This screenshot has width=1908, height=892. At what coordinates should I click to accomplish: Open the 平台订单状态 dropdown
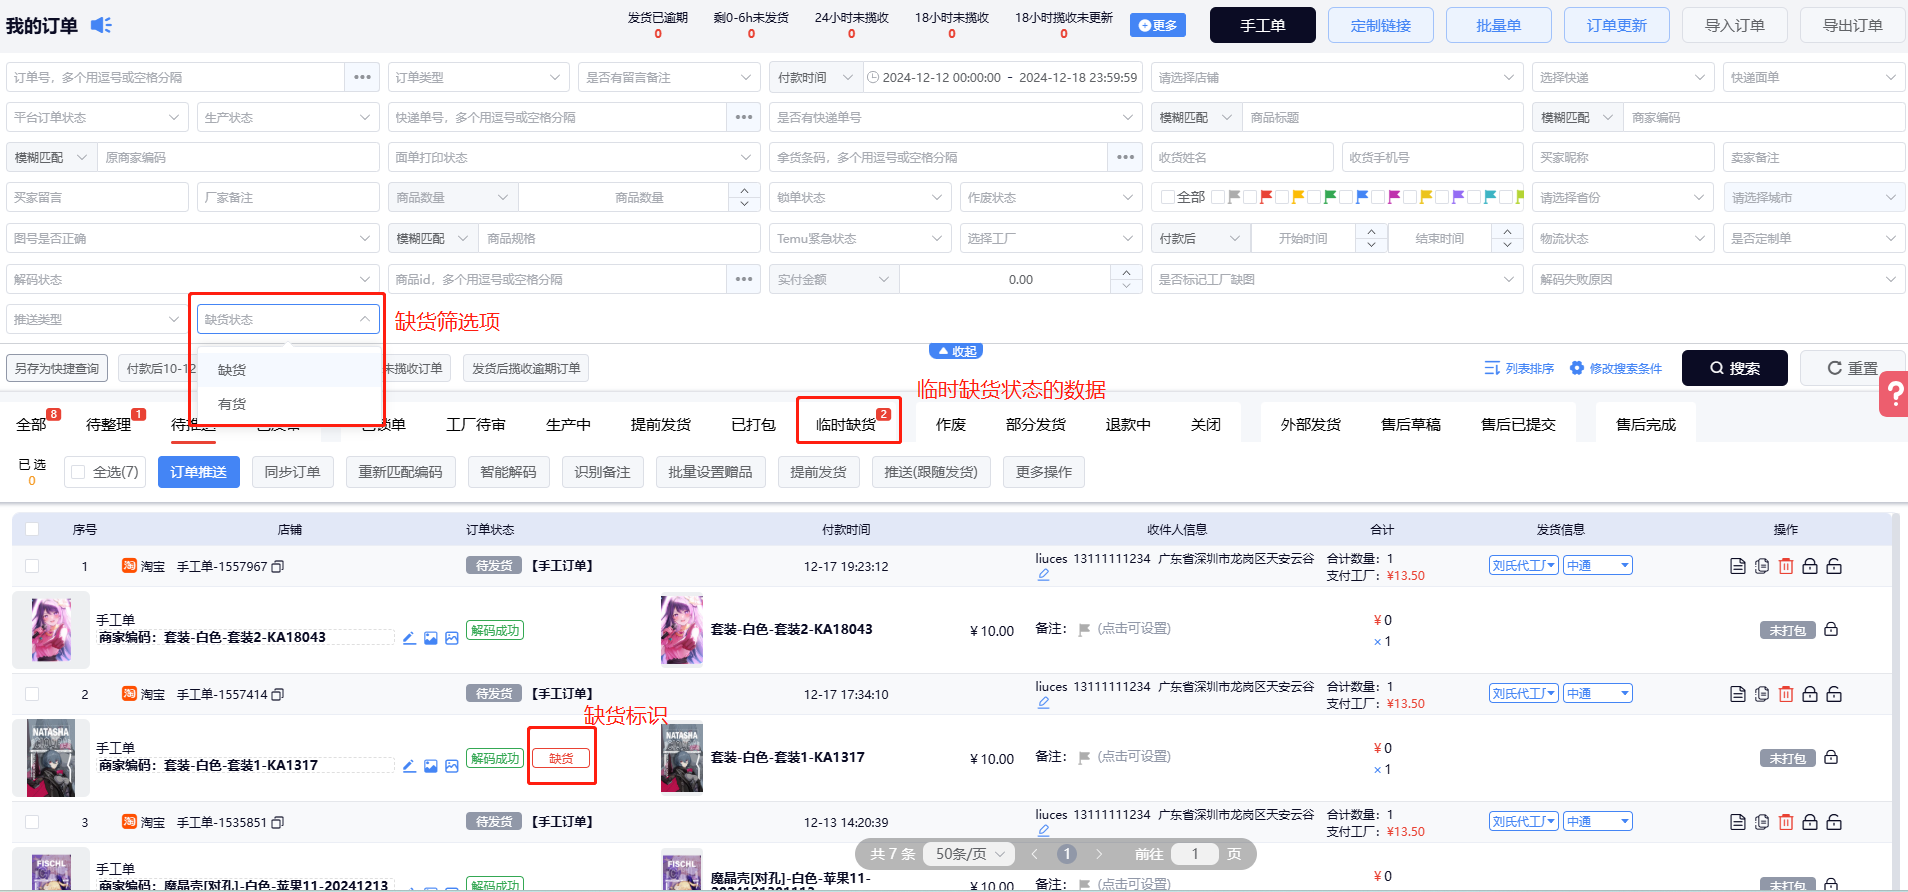coord(97,117)
